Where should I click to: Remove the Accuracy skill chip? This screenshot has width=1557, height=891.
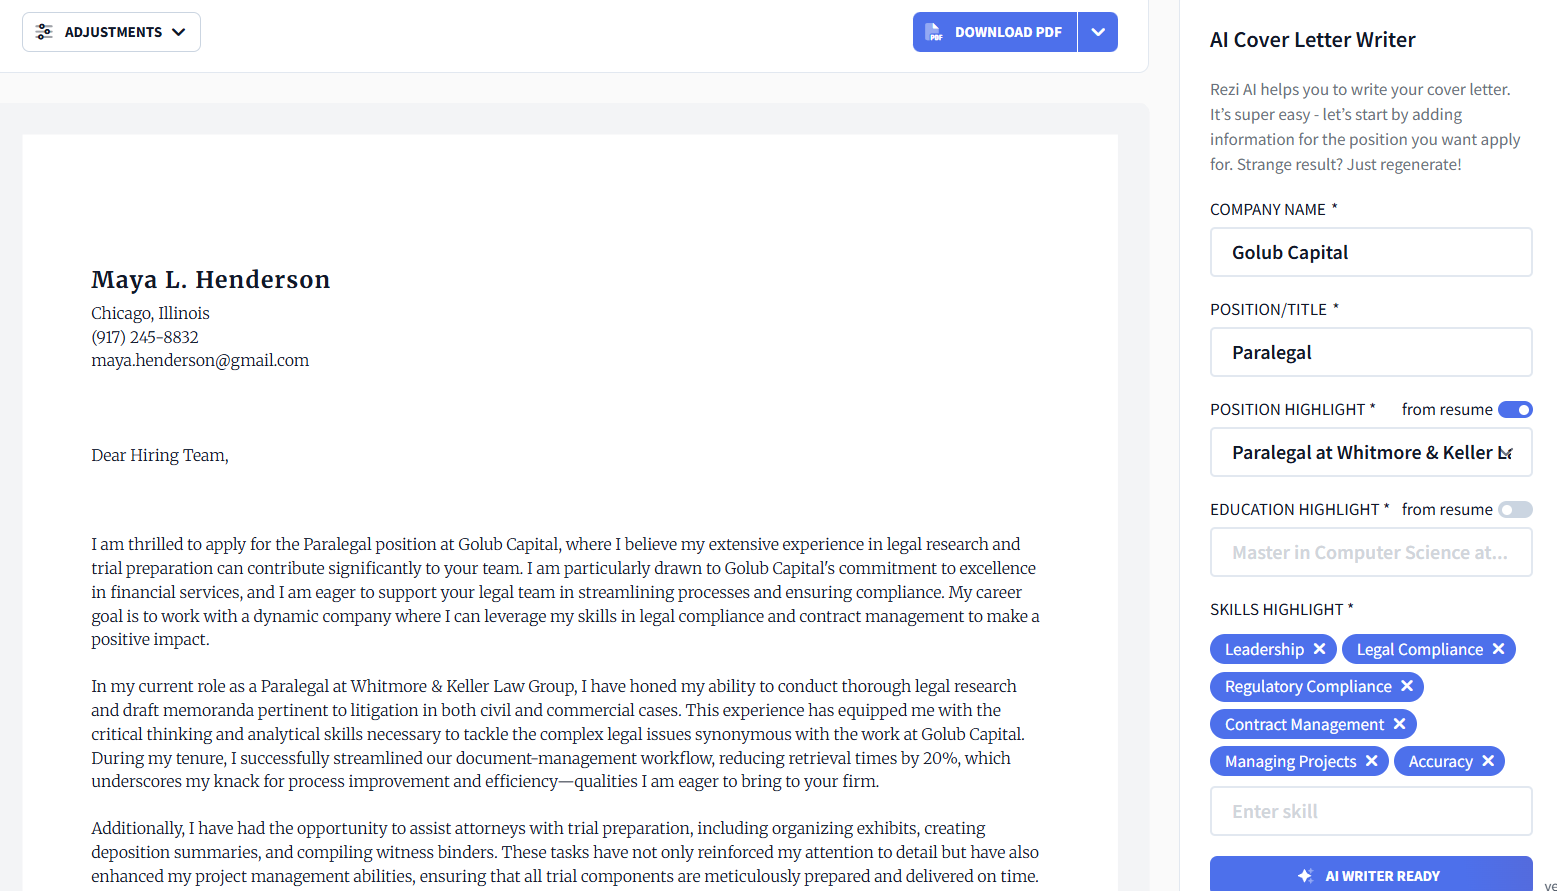[1488, 760]
